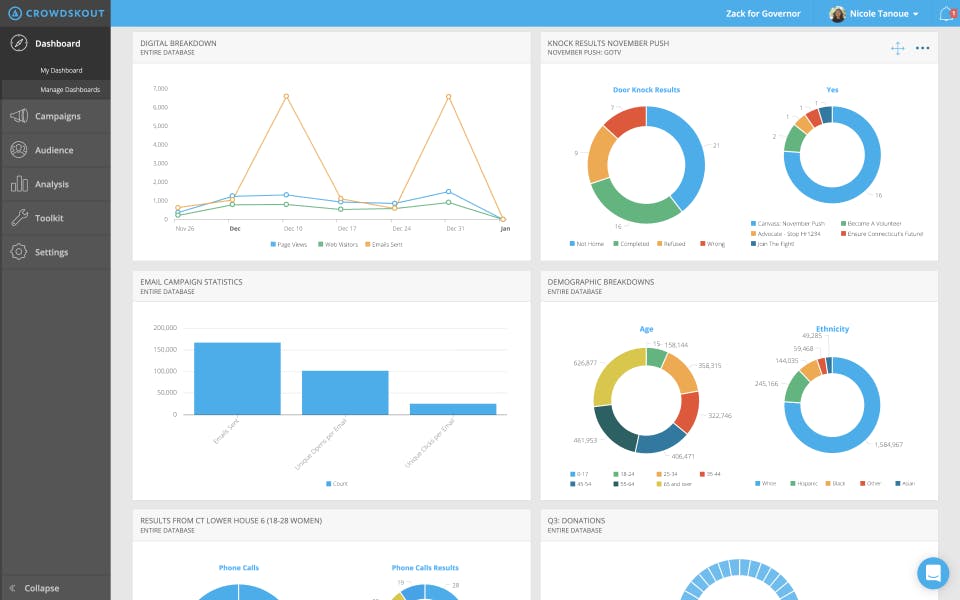Toggle the Count legend in email chart

point(337,484)
